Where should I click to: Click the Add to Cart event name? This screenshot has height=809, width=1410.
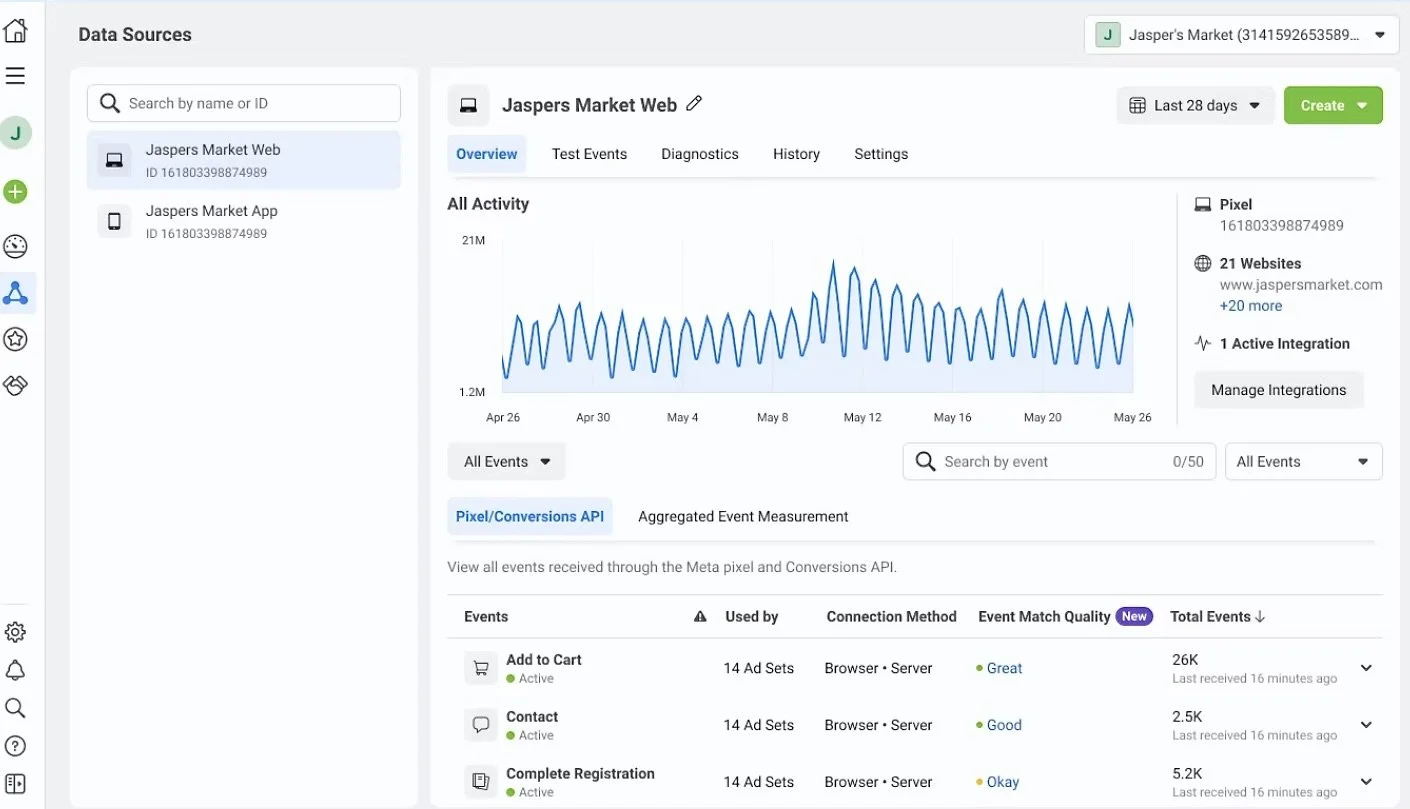[x=544, y=660]
